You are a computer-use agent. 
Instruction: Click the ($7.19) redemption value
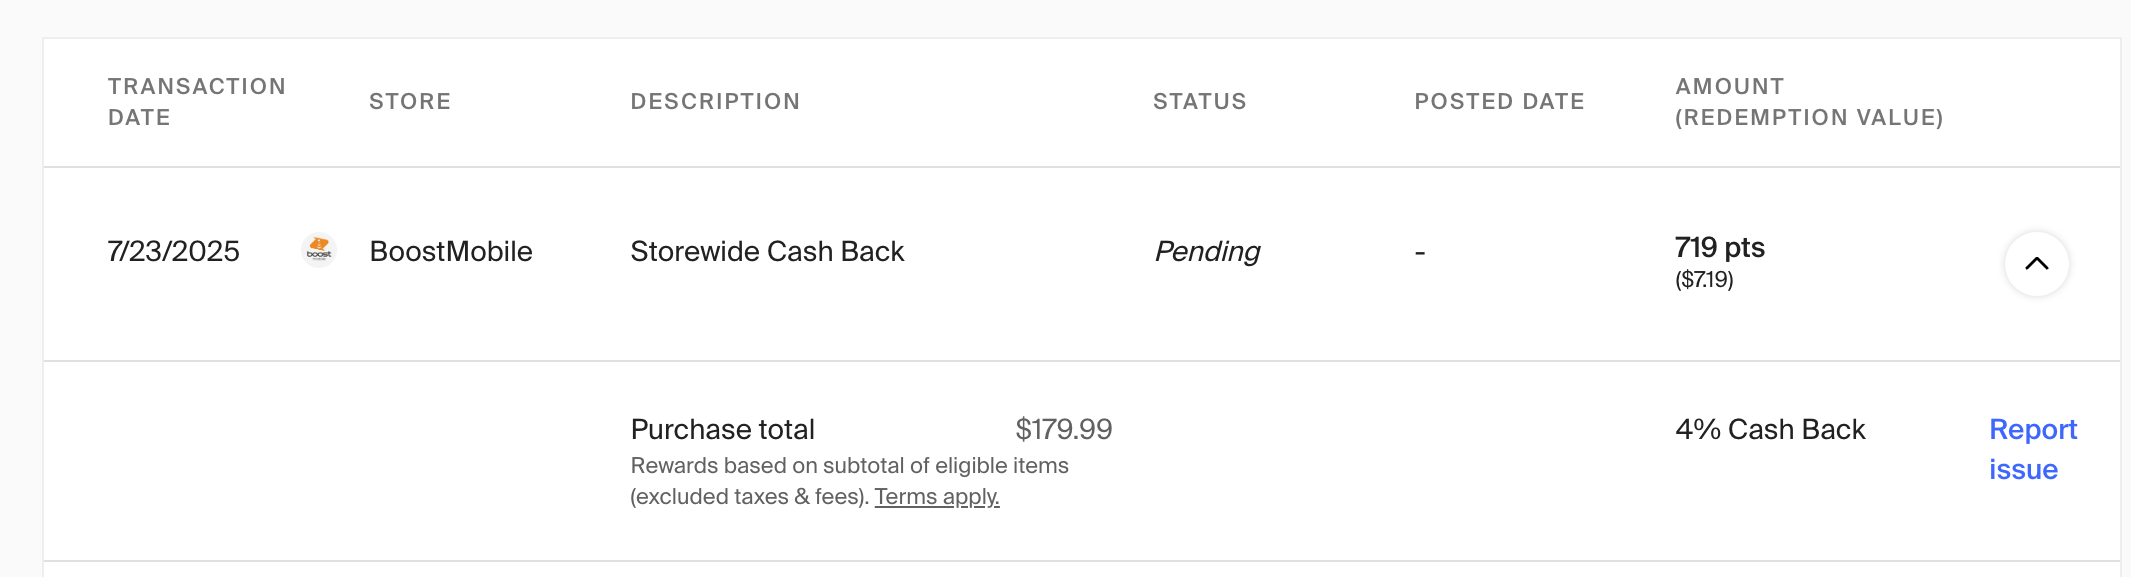[1704, 280]
